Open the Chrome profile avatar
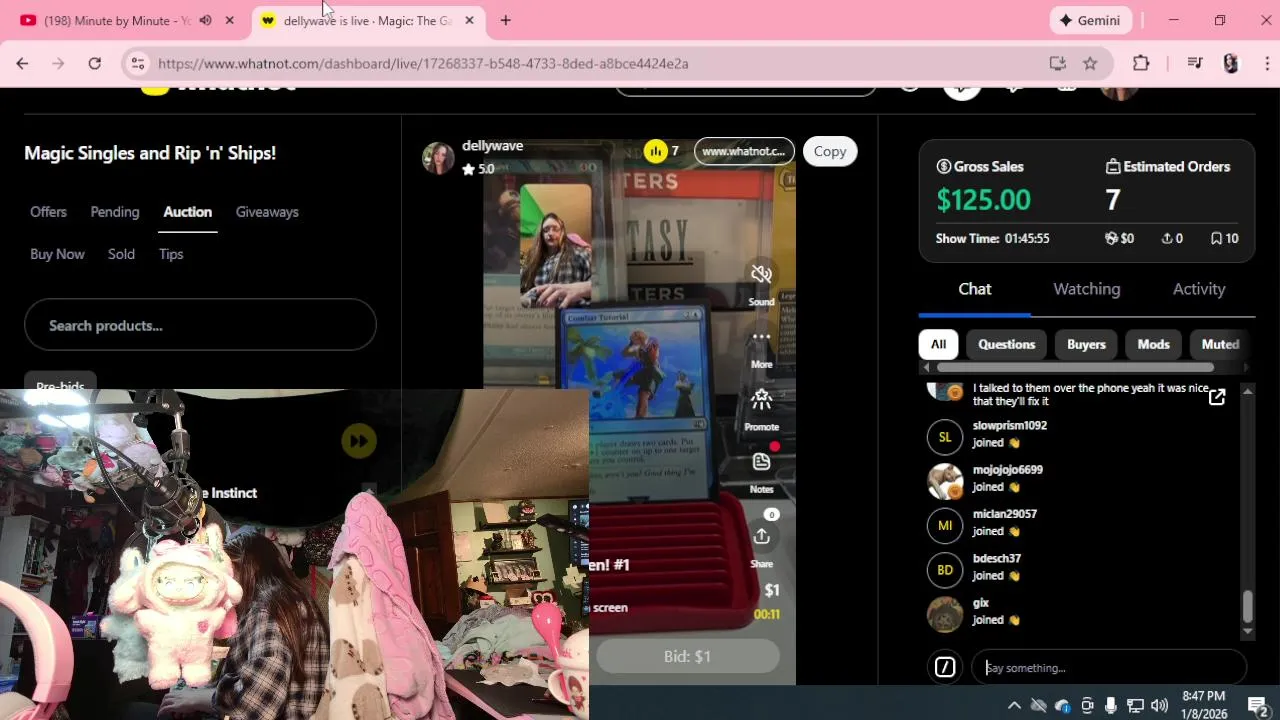1280x720 pixels. coord(1231,63)
